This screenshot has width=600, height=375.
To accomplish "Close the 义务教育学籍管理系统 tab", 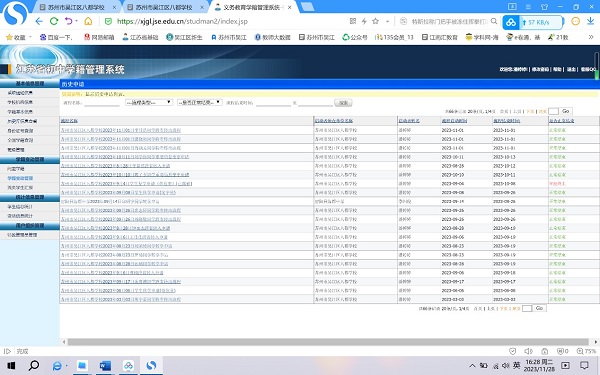I will point(290,7).
